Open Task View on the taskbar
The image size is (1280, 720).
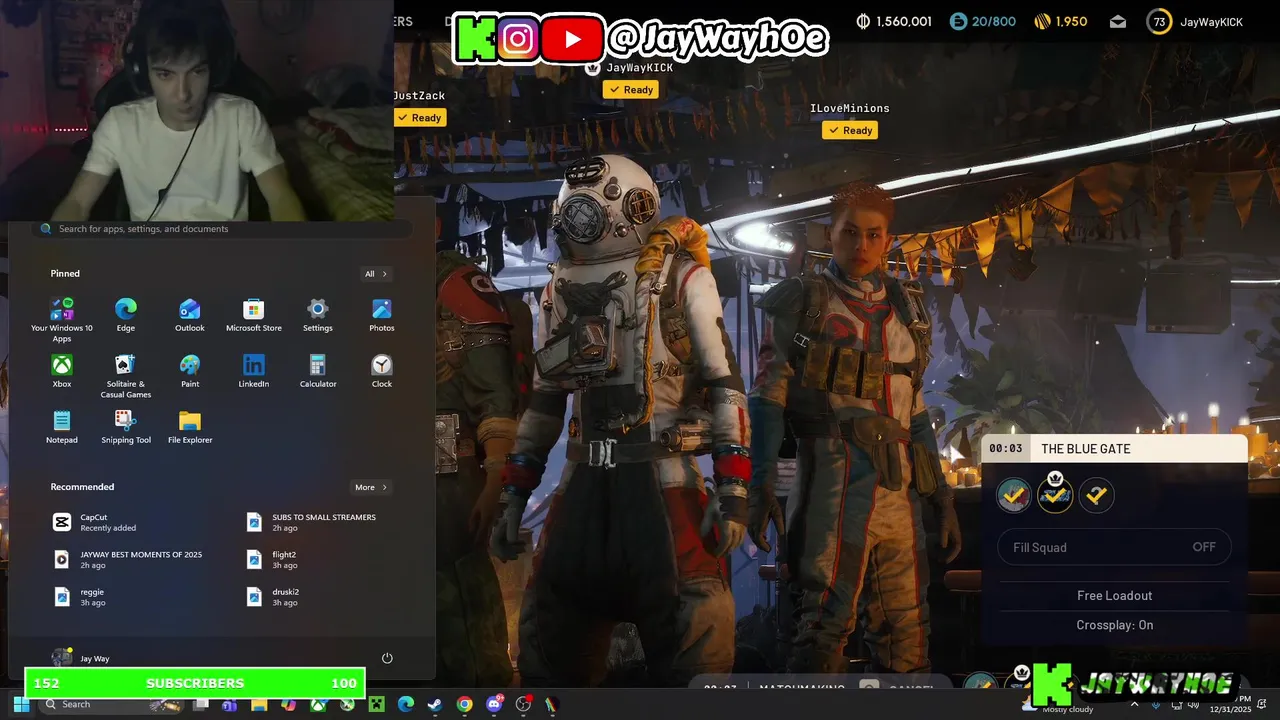(x=200, y=704)
